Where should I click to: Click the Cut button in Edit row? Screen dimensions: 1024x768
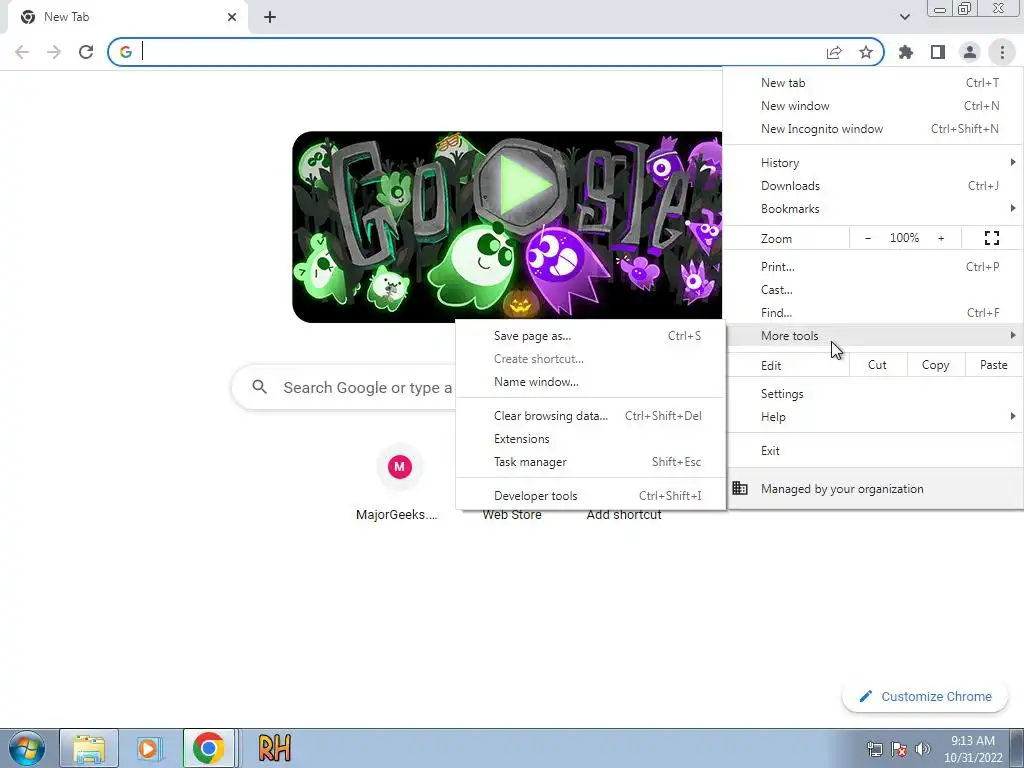tap(877, 365)
